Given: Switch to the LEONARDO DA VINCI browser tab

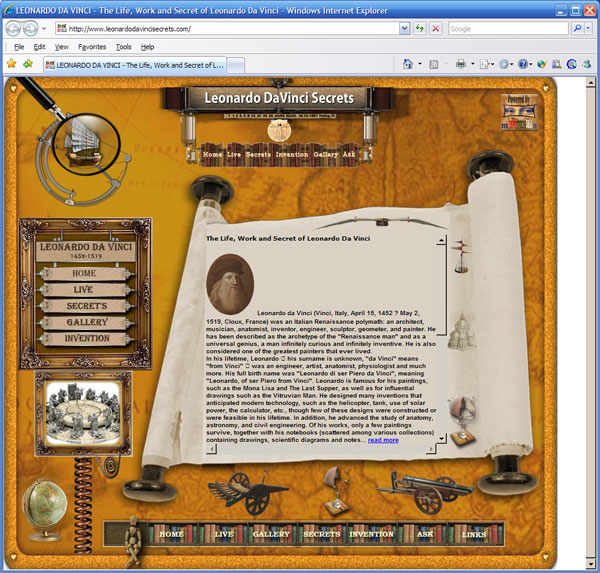Looking at the screenshot, I should tap(135, 64).
